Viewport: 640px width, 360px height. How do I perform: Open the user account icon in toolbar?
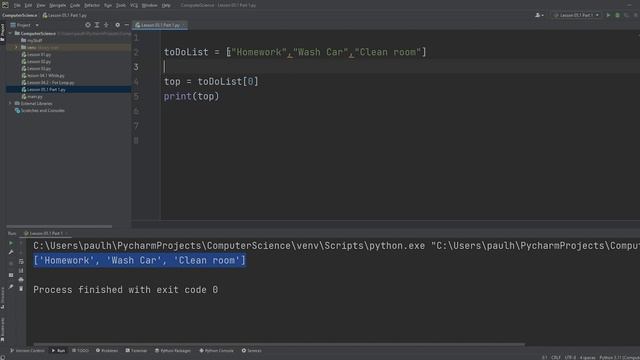(x=539, y=15)
